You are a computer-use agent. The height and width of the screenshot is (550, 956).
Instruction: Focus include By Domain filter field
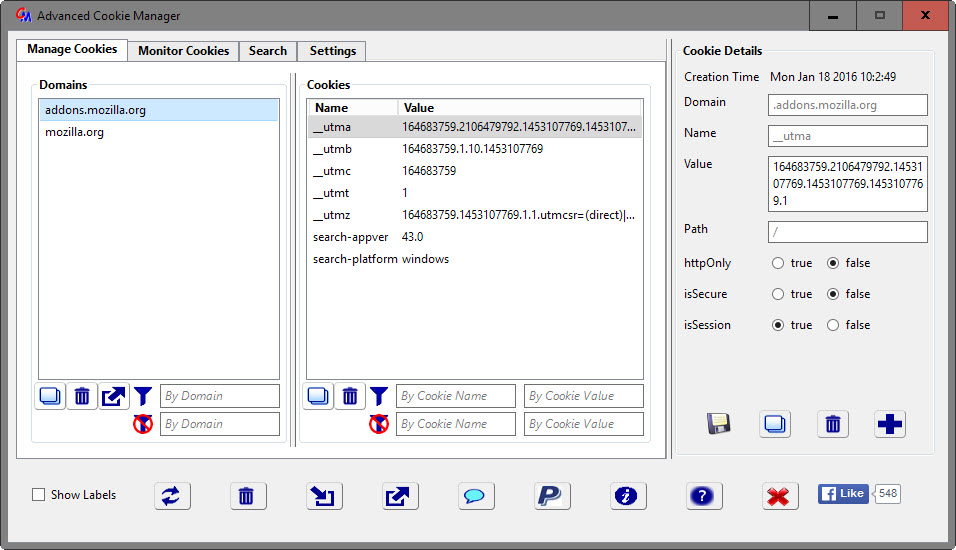point(220,396)
